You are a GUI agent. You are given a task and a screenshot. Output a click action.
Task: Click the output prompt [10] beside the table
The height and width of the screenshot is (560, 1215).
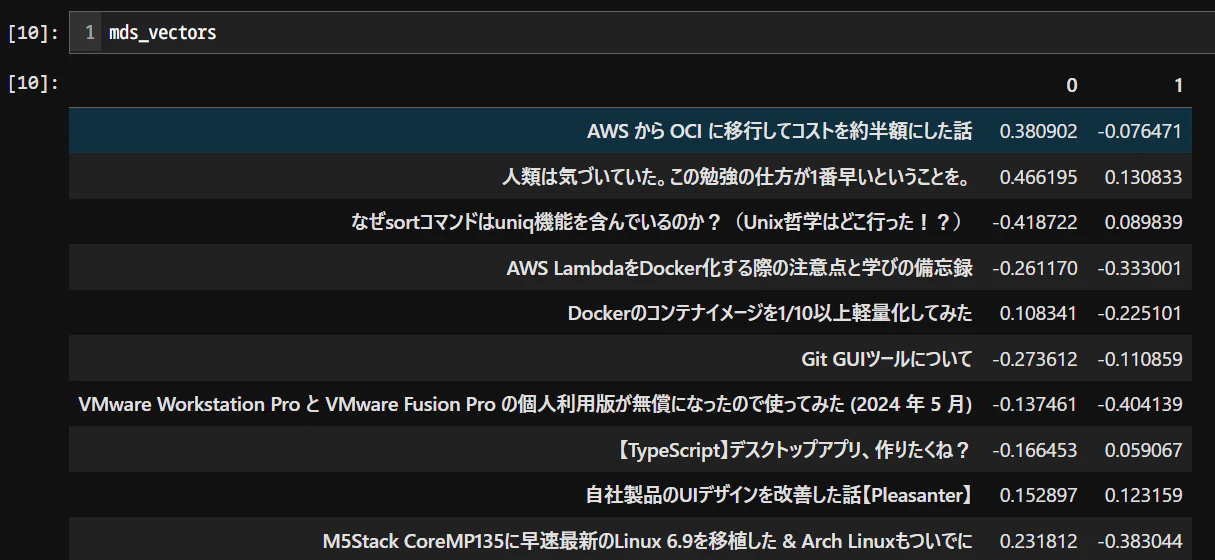[33, 83]
